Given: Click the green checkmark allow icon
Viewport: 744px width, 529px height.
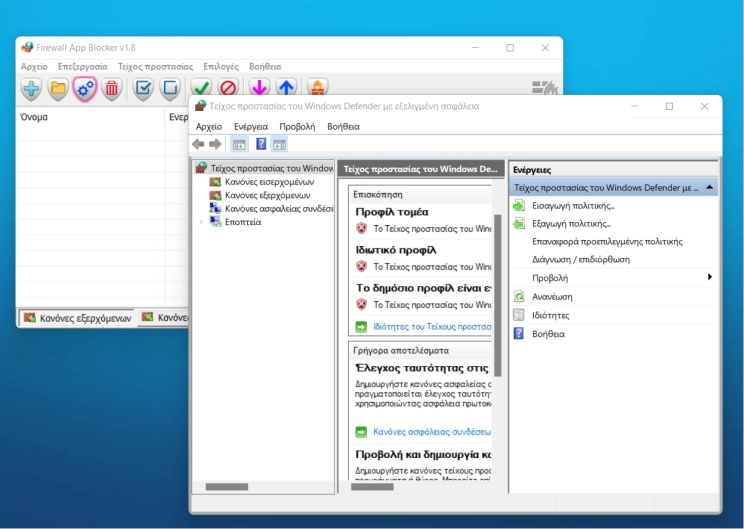Looking at the screenshot, I should click(201, 87).
